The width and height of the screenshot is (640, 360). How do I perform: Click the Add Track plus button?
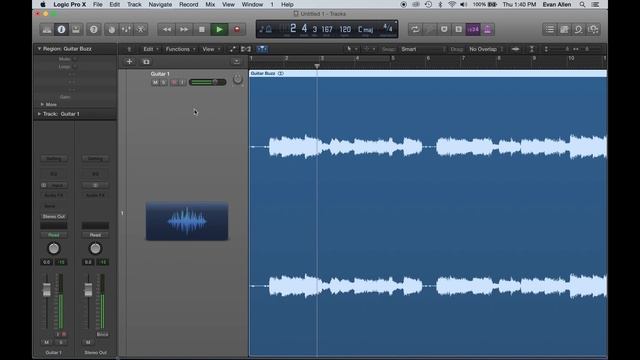coord(129,62)
